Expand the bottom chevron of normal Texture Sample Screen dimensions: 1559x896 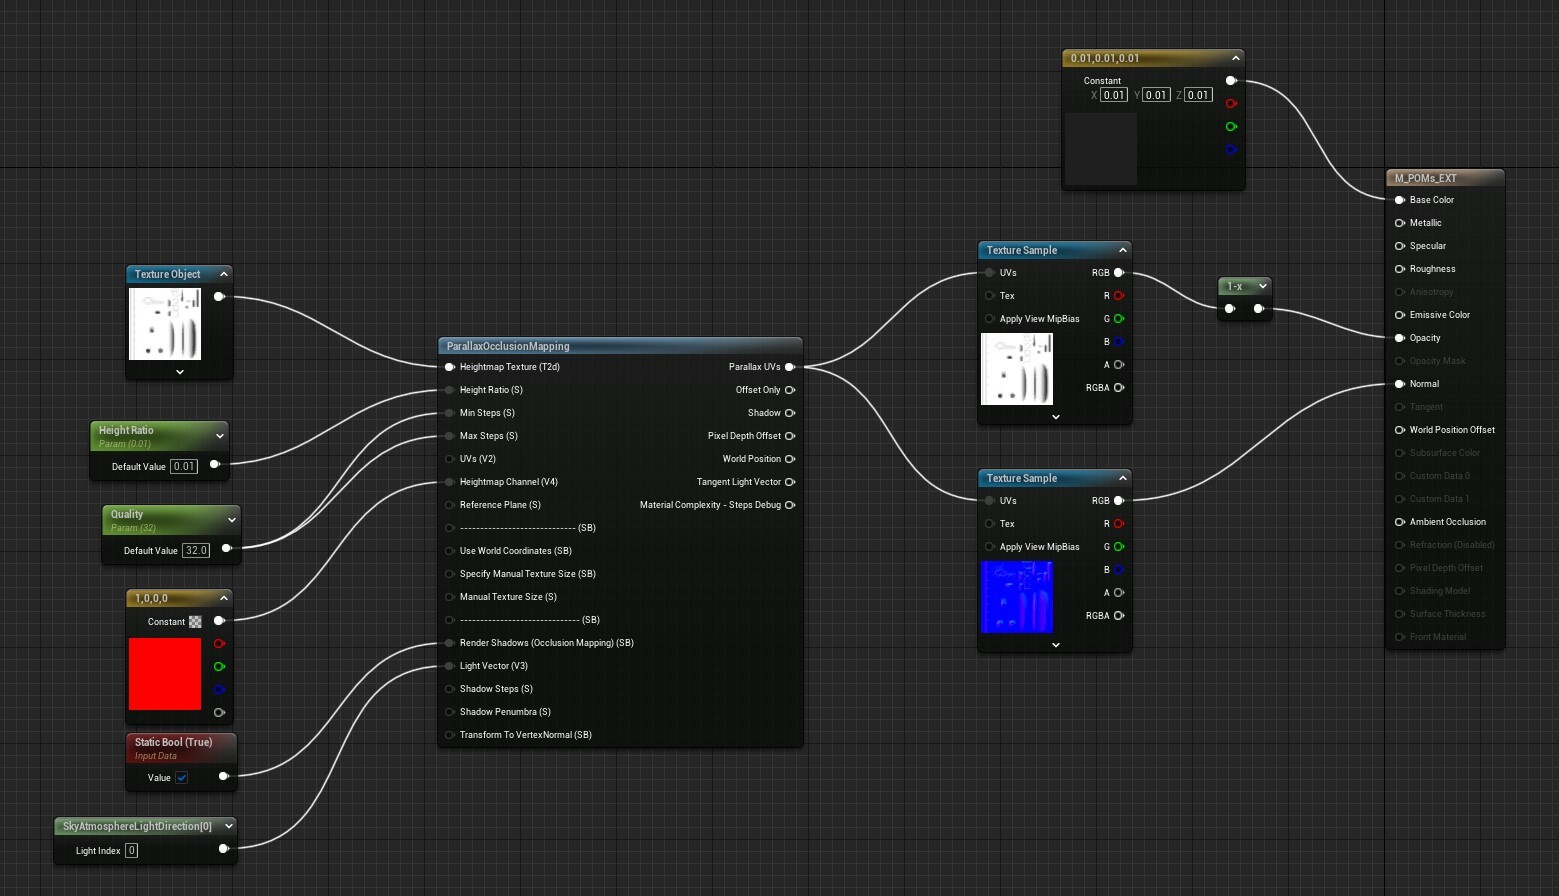tap(1056, 645)
